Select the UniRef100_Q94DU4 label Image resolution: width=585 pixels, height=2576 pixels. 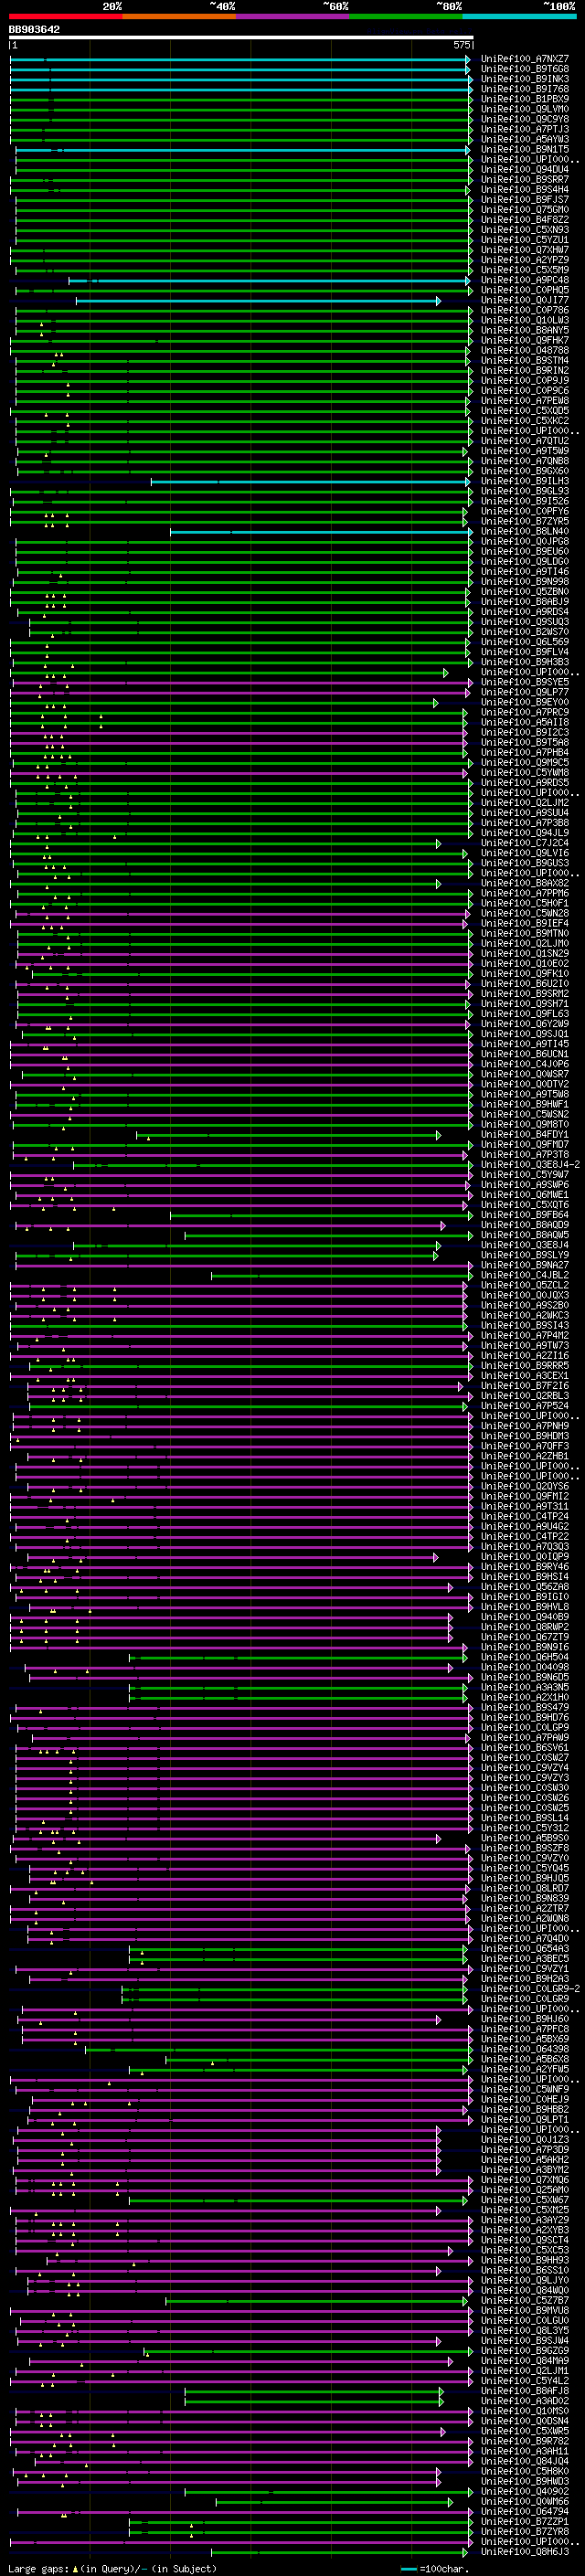click(525, 169)
